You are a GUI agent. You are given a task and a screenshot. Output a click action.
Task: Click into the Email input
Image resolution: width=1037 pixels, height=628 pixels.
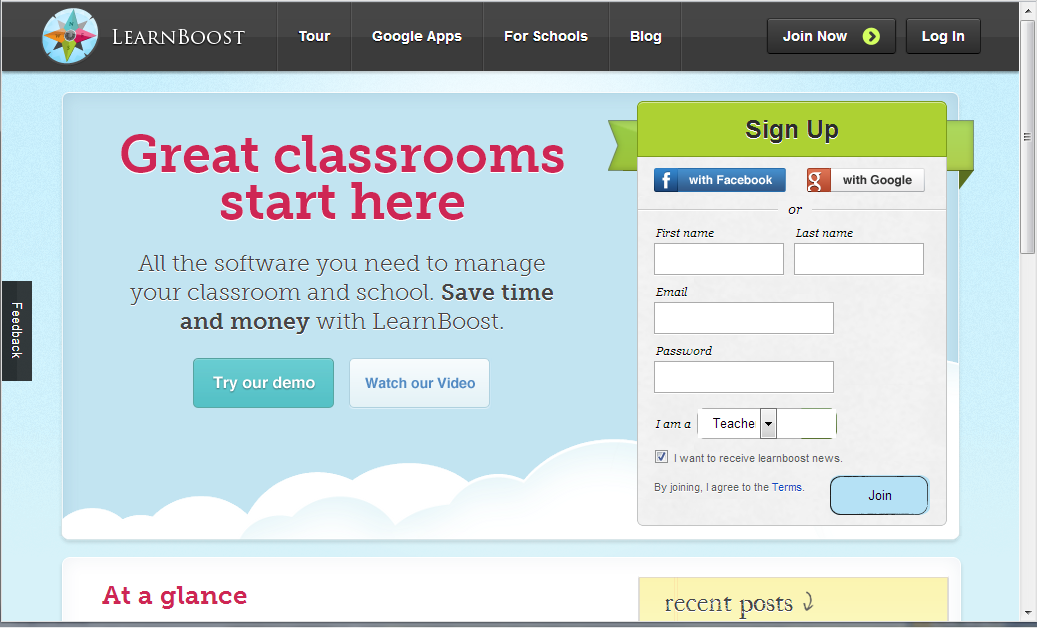pyautogui.click(x=743, y=318)
